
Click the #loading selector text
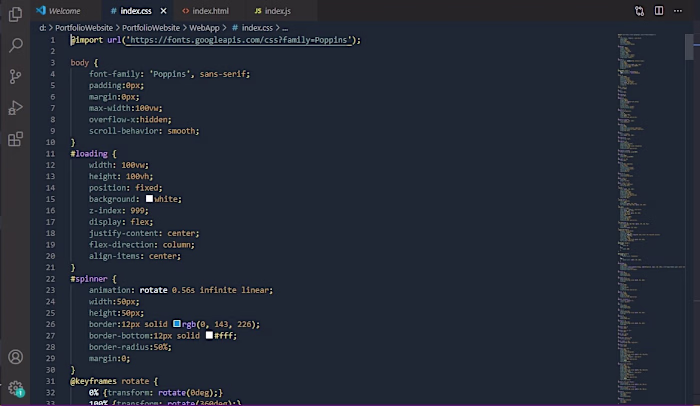point(89,154)
